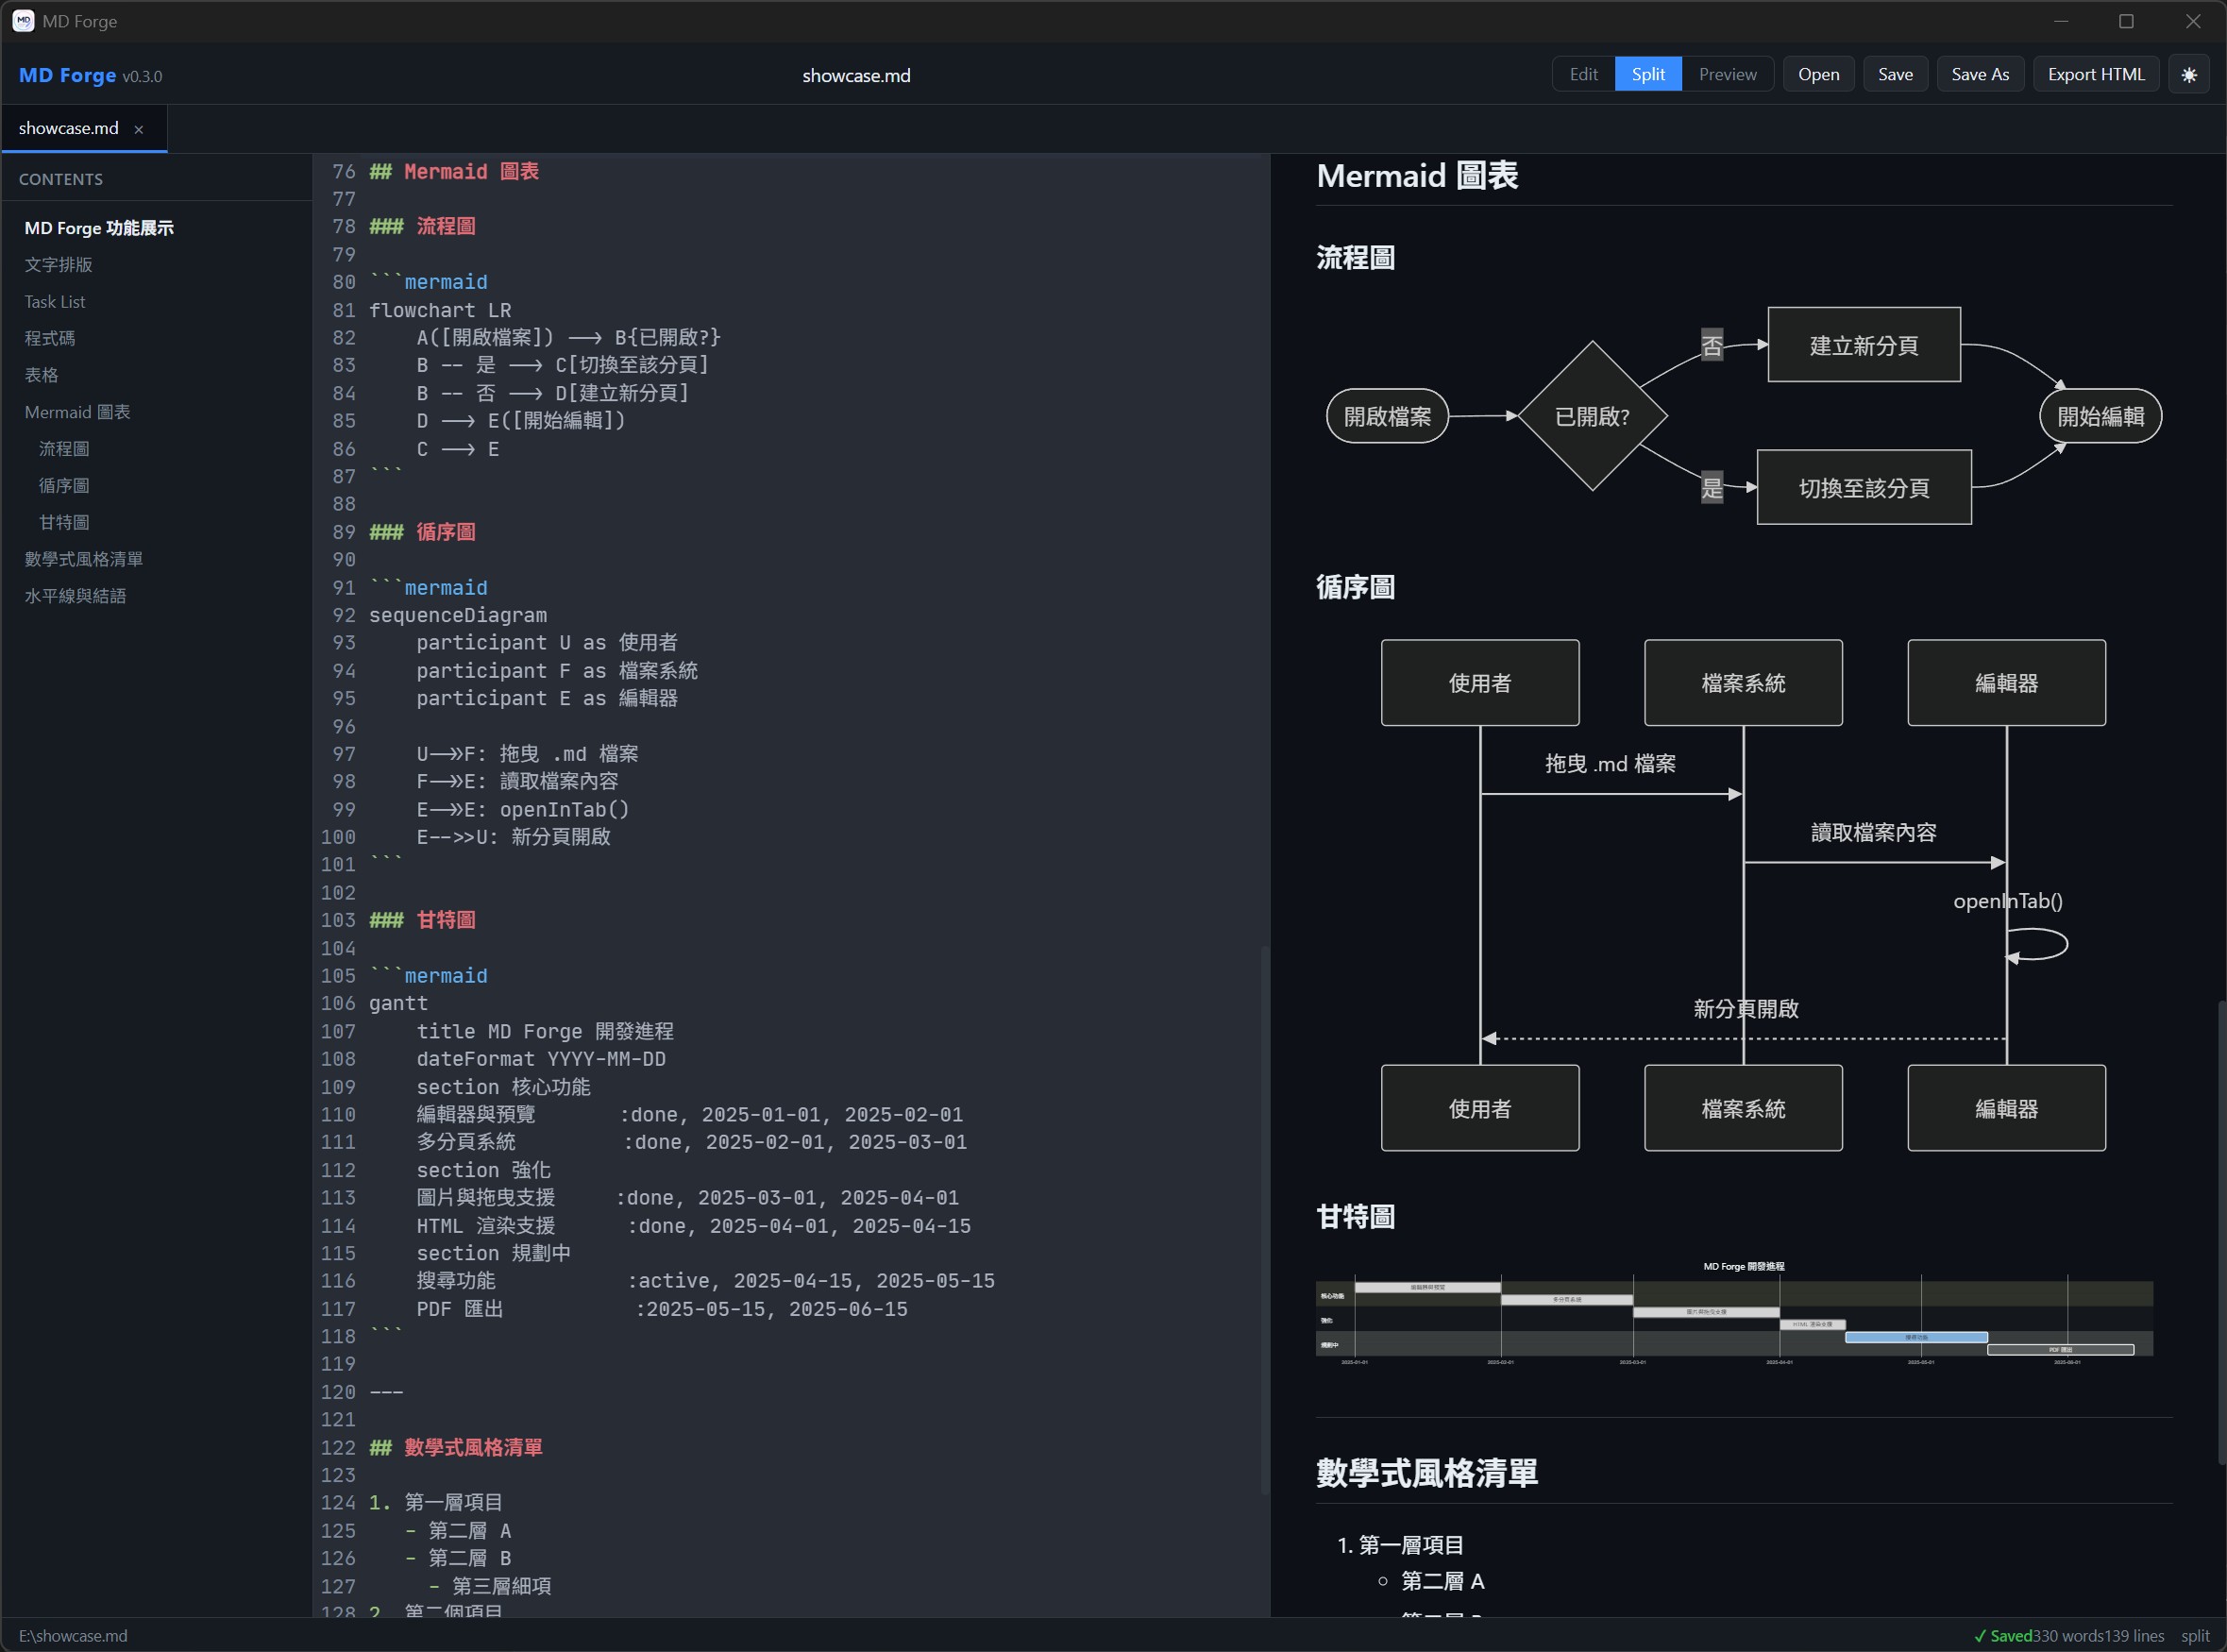2227x1652 pixels.
Task: Click the 'sequenceDiagram' line in the editor
Action: (x=458, y=615)
